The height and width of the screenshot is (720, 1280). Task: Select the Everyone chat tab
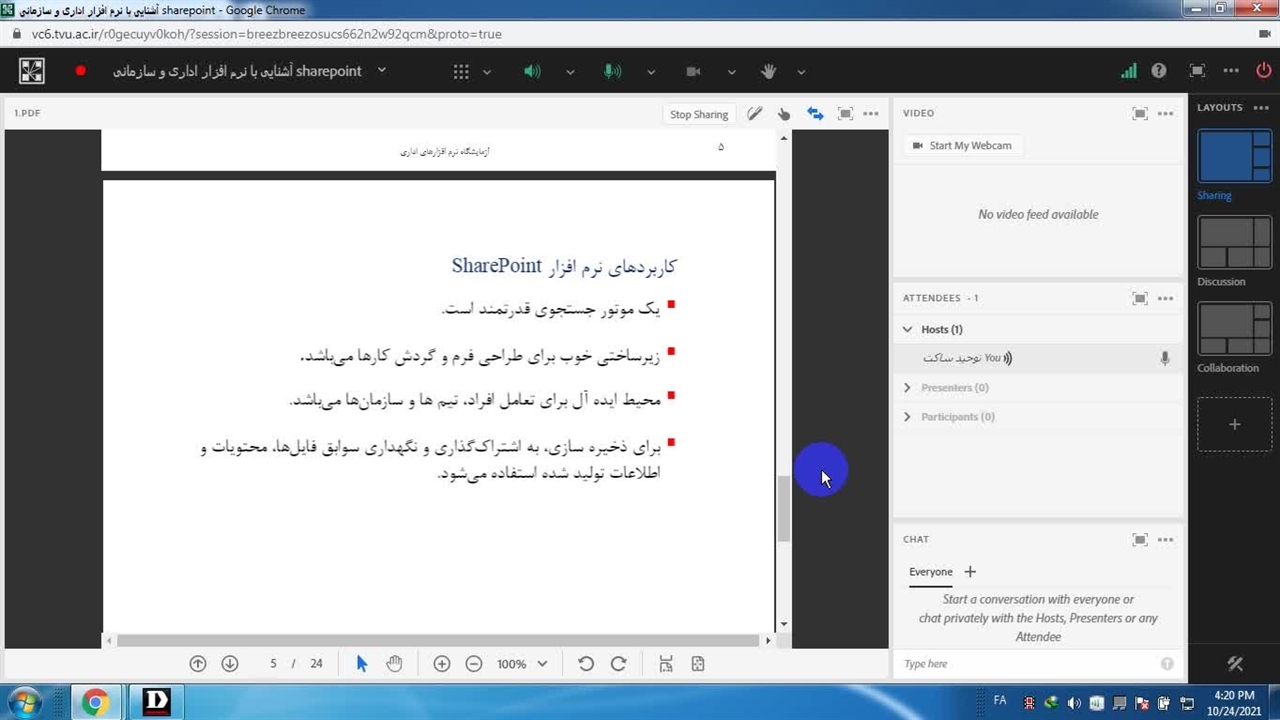(930, 572)
